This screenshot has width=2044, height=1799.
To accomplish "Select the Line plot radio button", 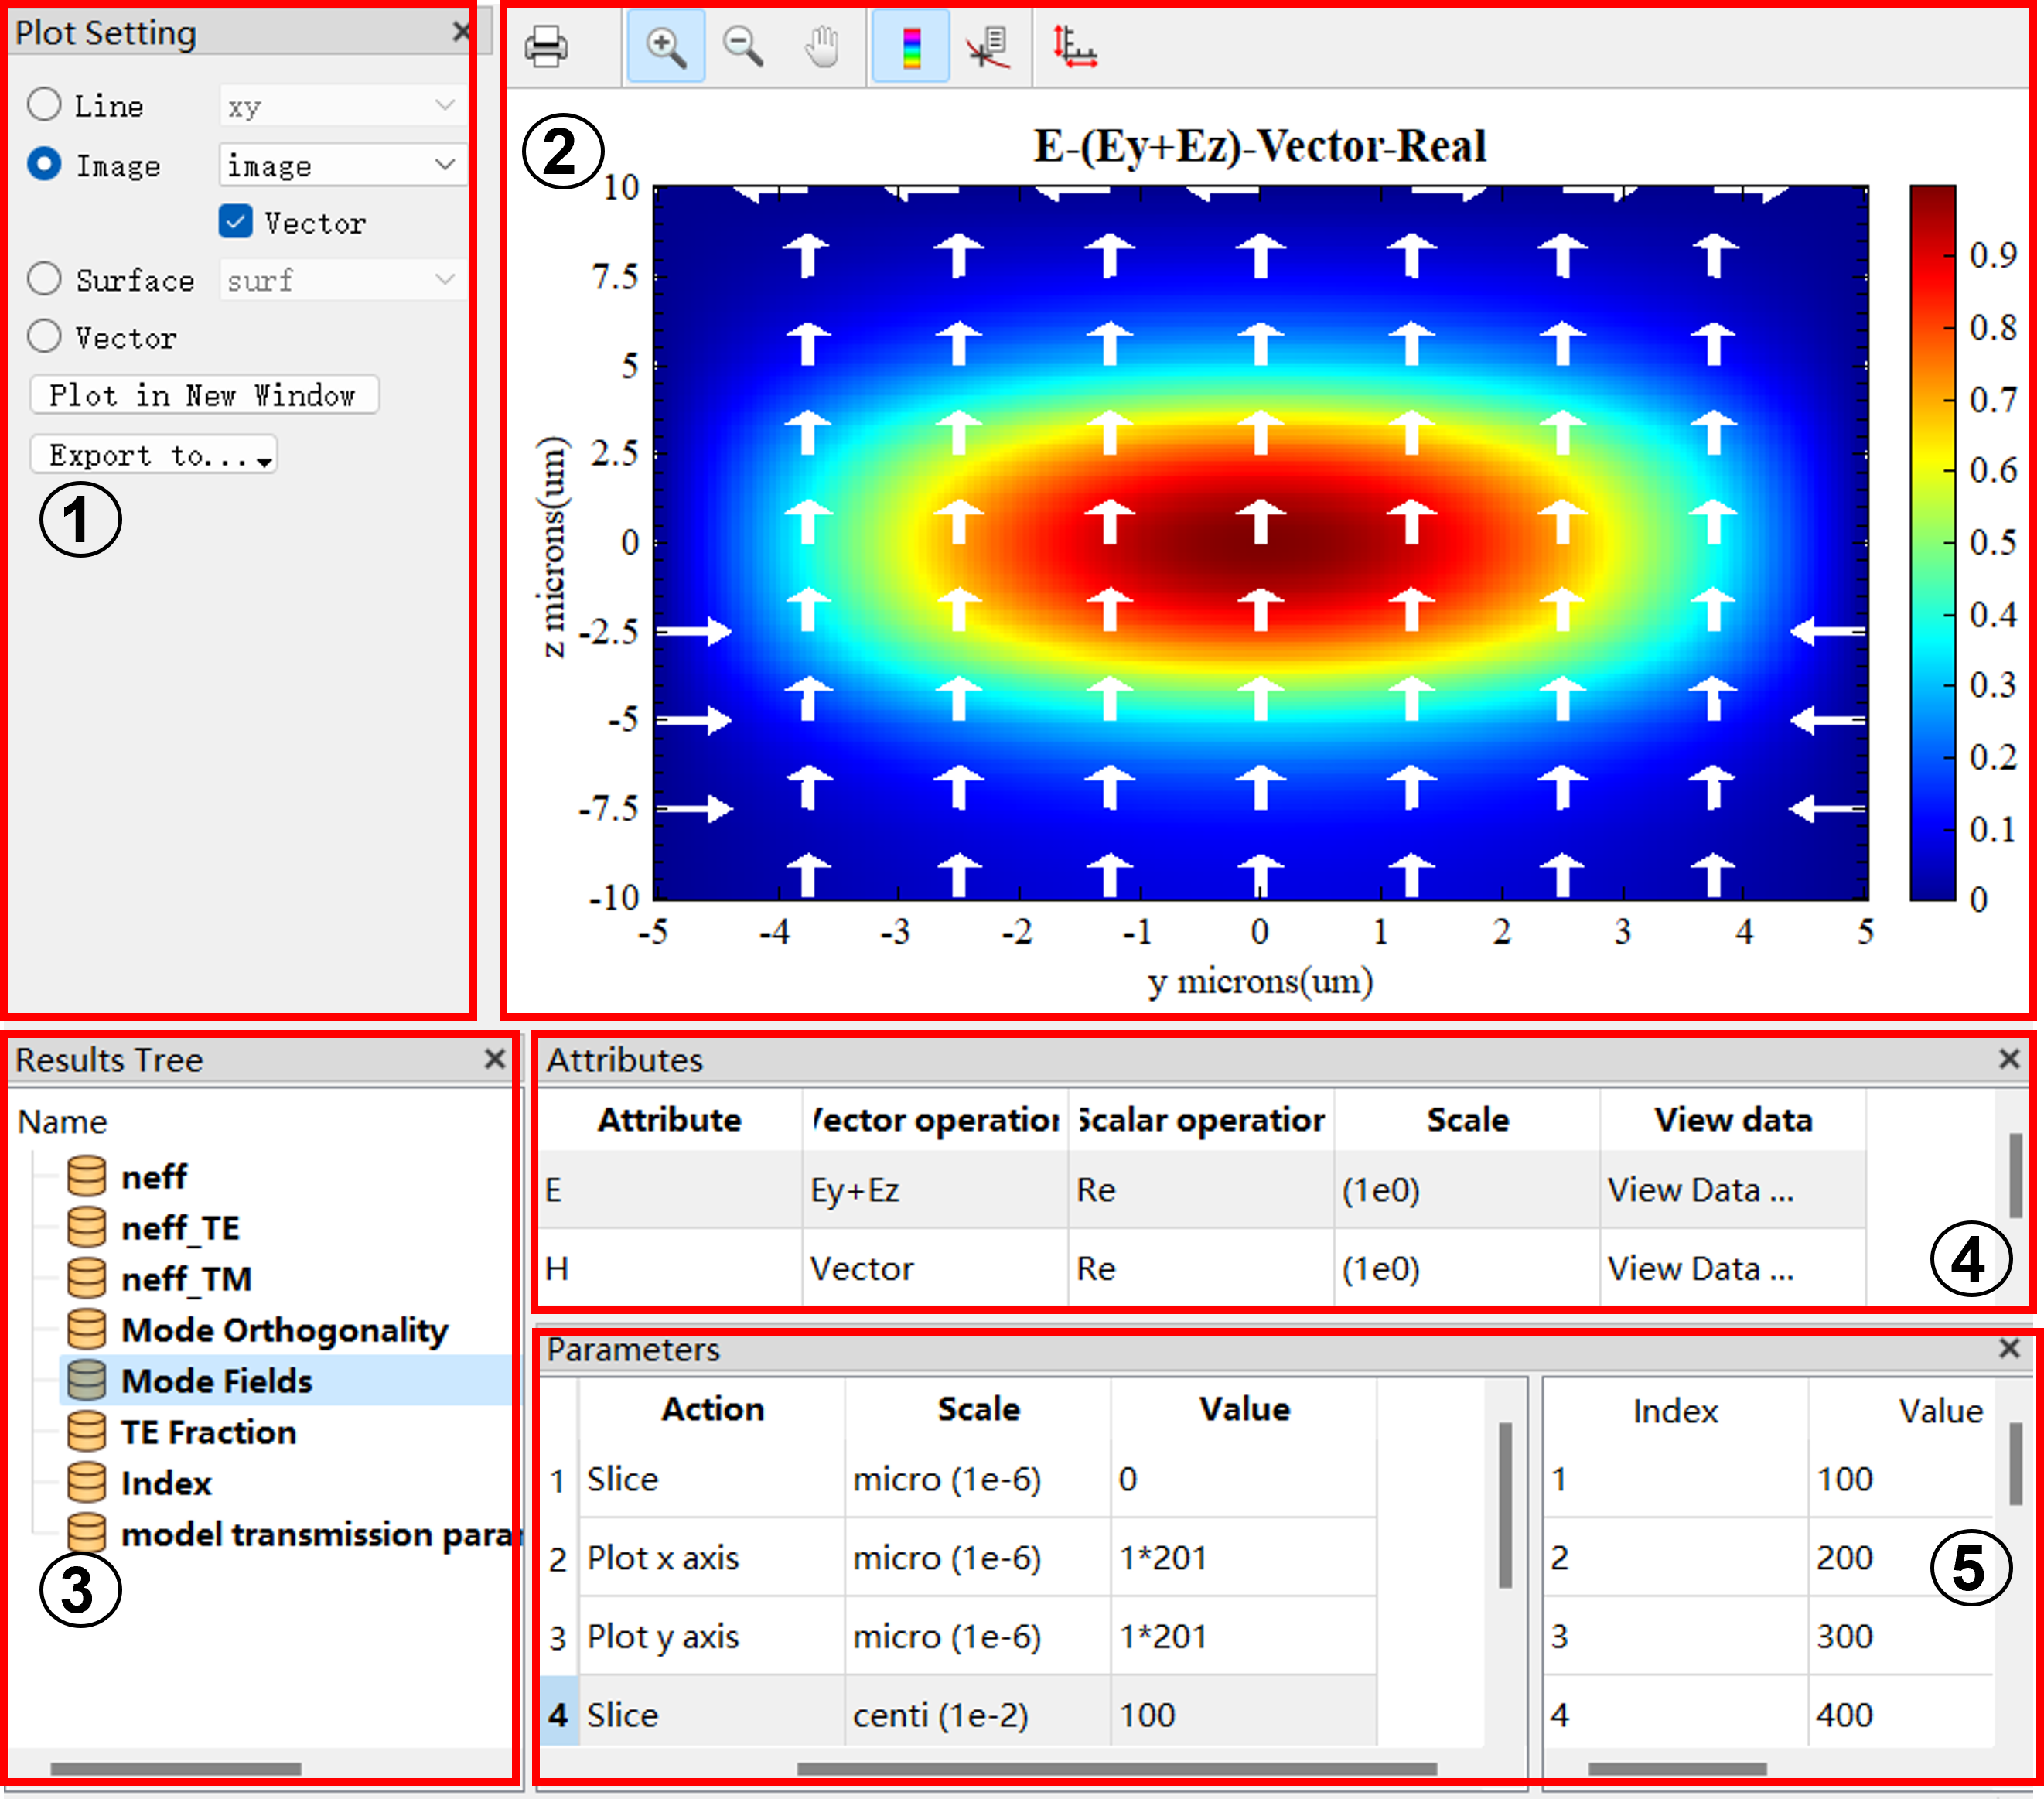I will click(44, 104).
